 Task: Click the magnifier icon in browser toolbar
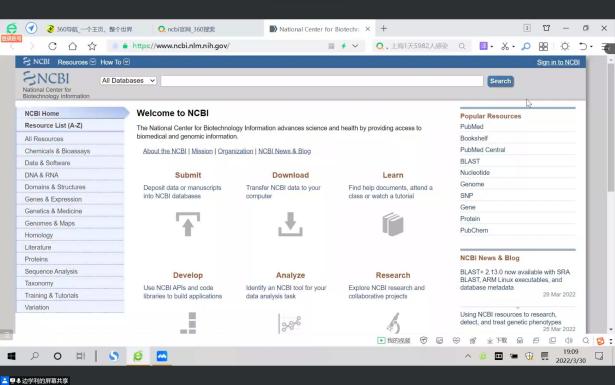coord(526,46)
